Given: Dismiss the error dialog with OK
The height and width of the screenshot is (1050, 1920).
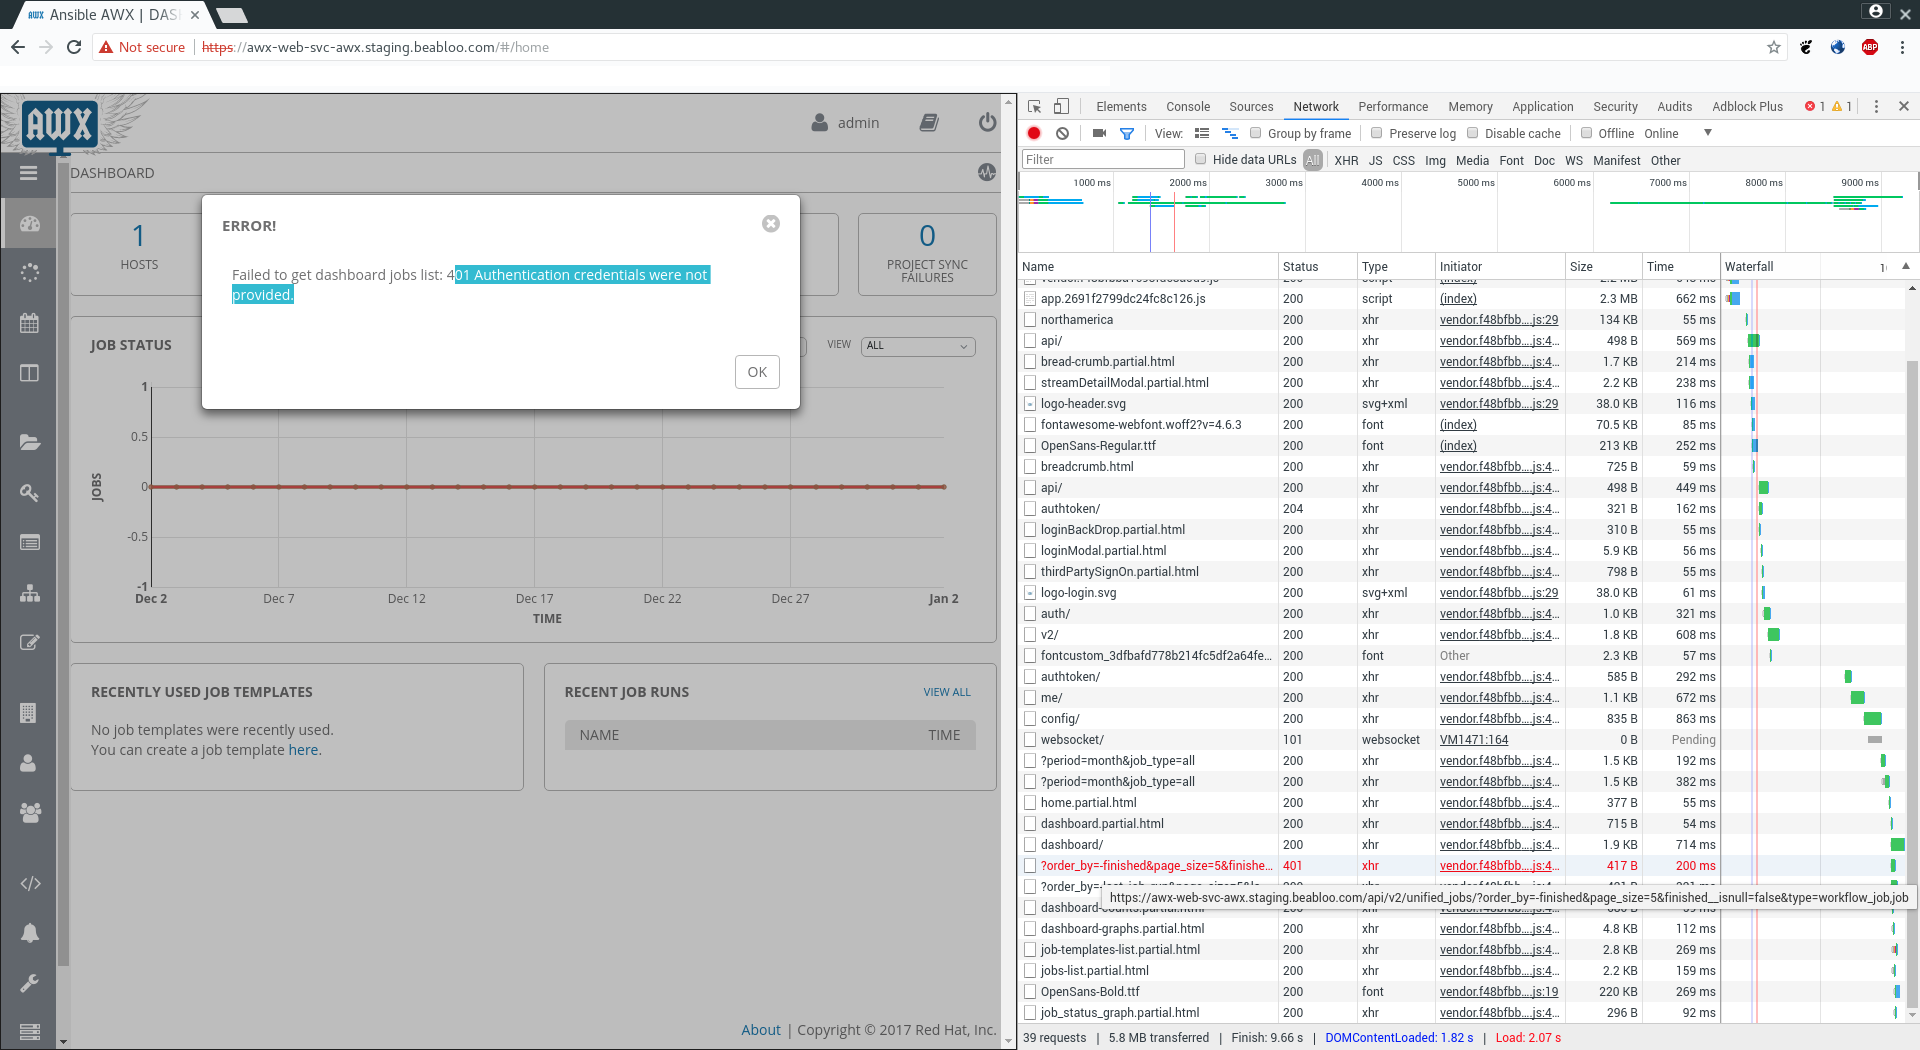Looking at the screenshot, I should 757,371.
